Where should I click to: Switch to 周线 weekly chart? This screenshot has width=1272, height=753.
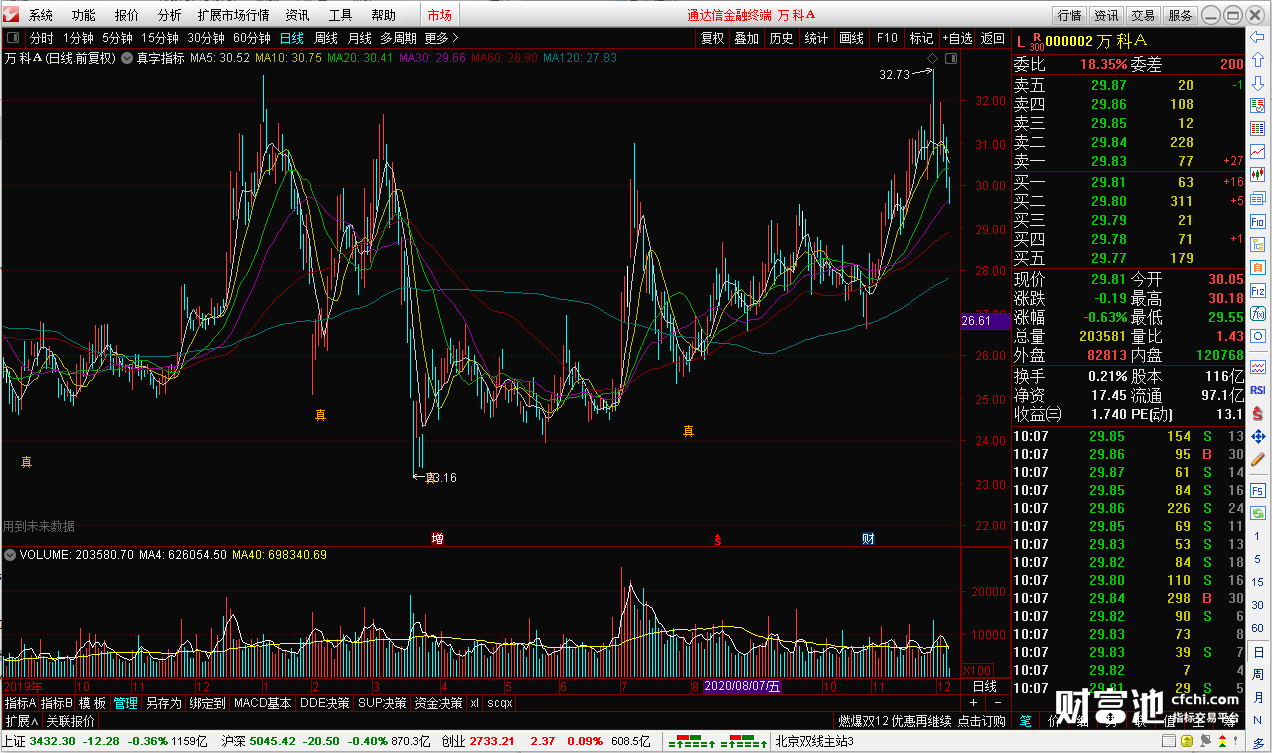tap(326, 38)
